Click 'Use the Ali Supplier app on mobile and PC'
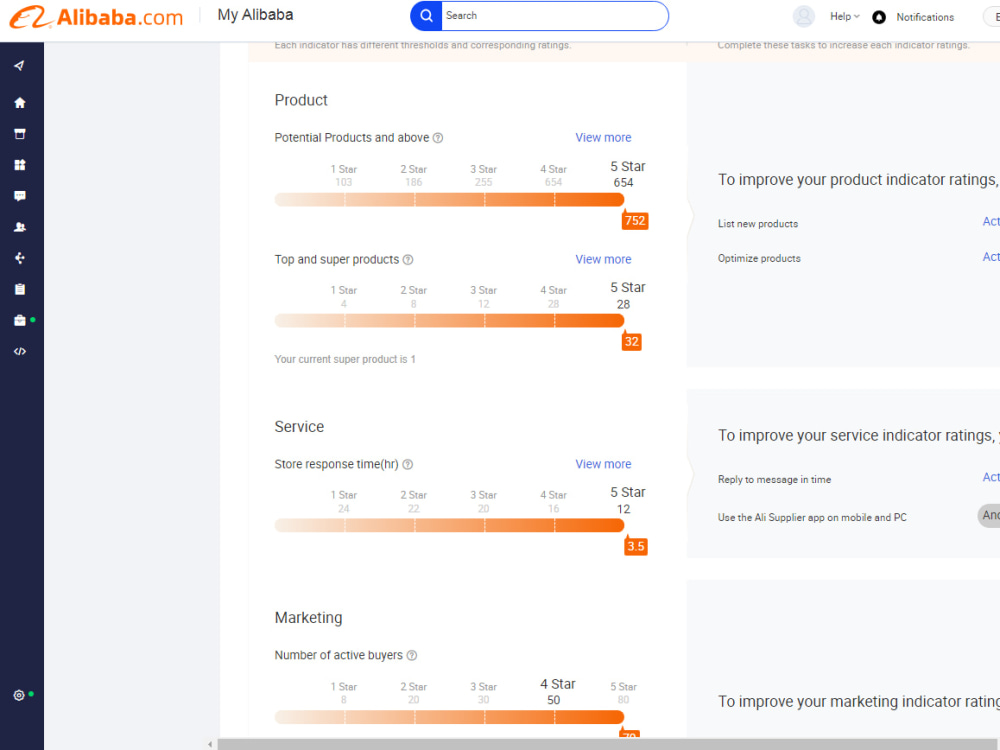 (812, 517)
